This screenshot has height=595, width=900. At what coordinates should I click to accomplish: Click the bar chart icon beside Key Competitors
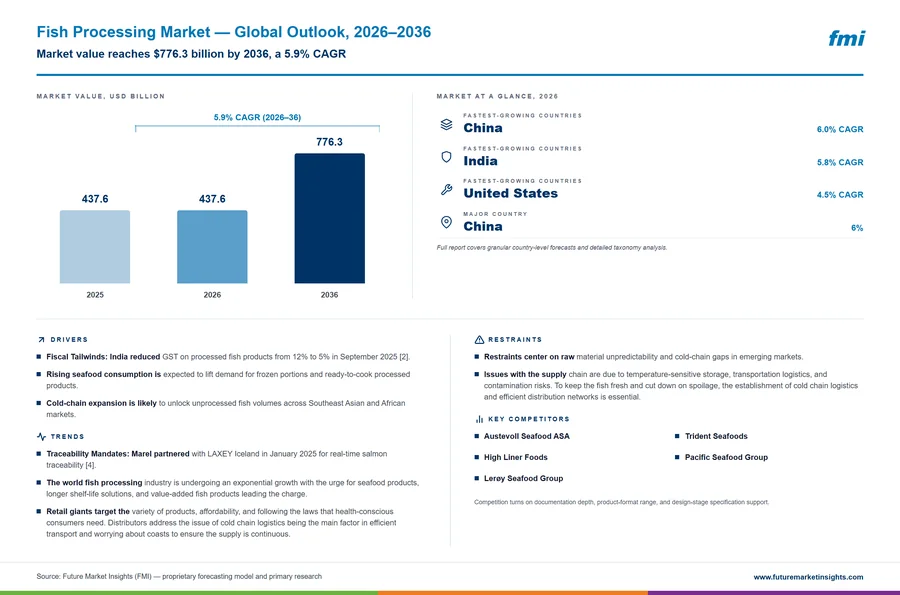[479, 419]
